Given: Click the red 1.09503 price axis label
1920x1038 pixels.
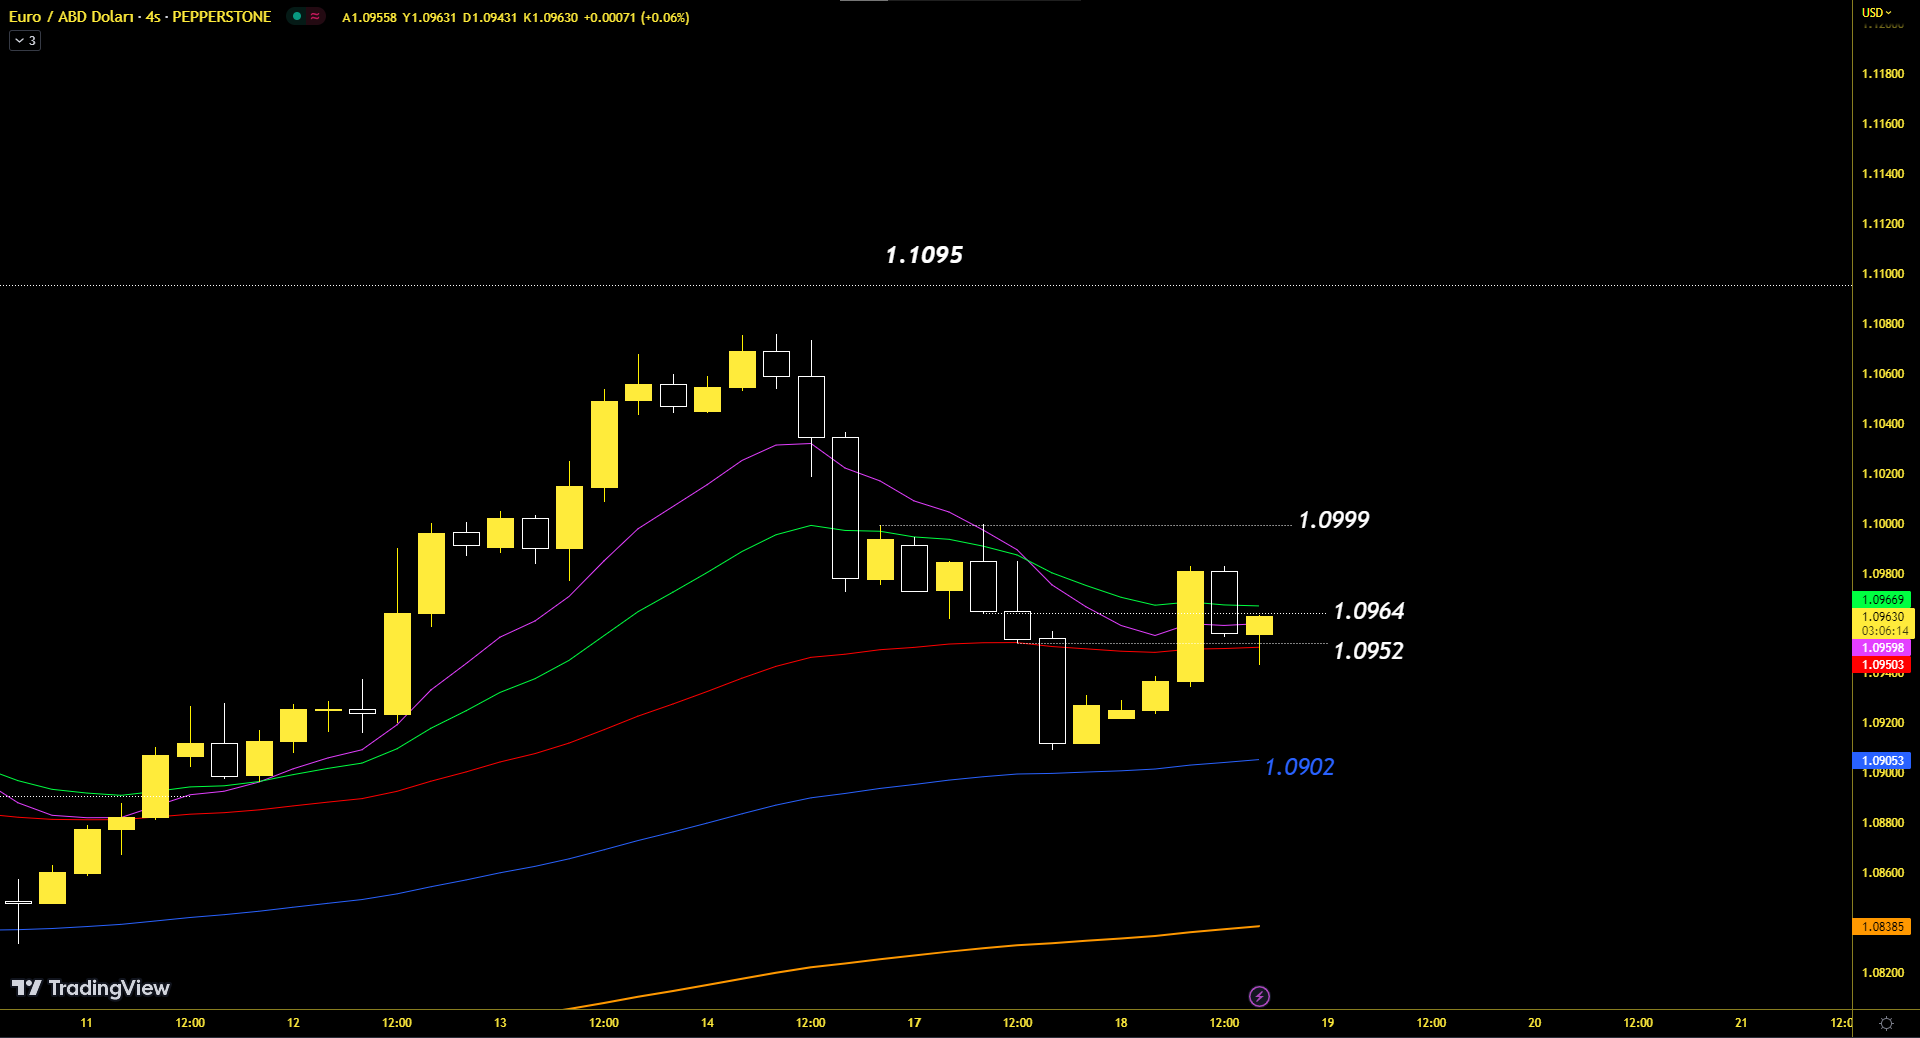Looking at the screenshot, I should (1882, 665).
